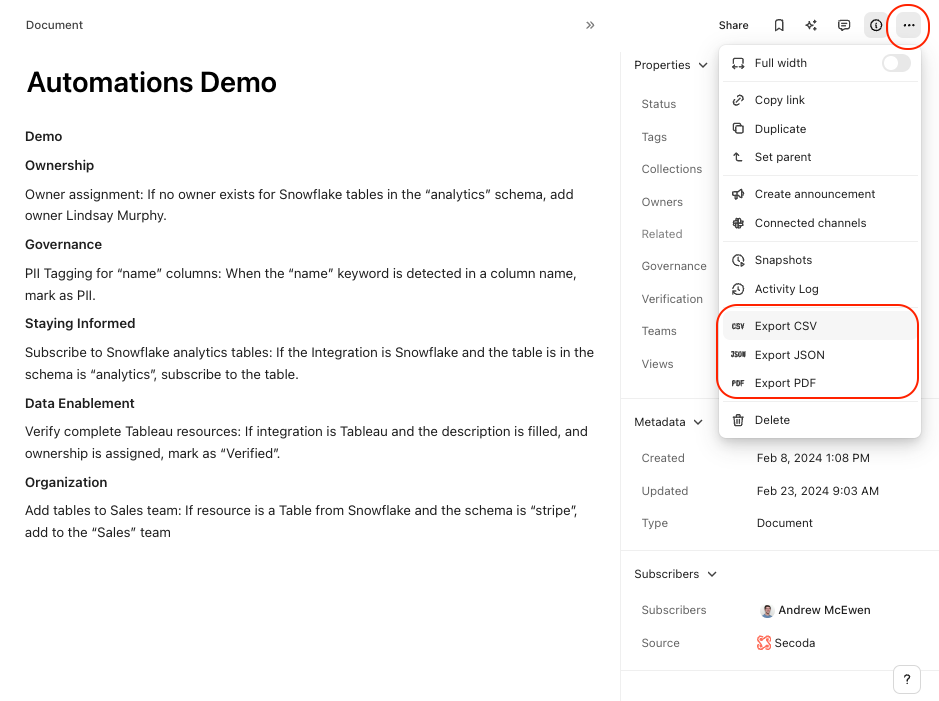
Task: Click the three-dot more options button
Action: coord(908,25)
